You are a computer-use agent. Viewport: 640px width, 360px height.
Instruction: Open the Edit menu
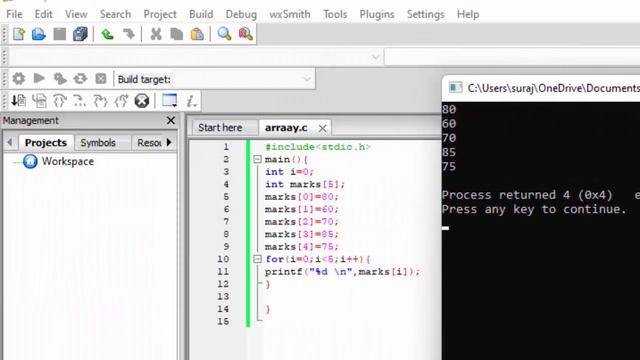43,14
